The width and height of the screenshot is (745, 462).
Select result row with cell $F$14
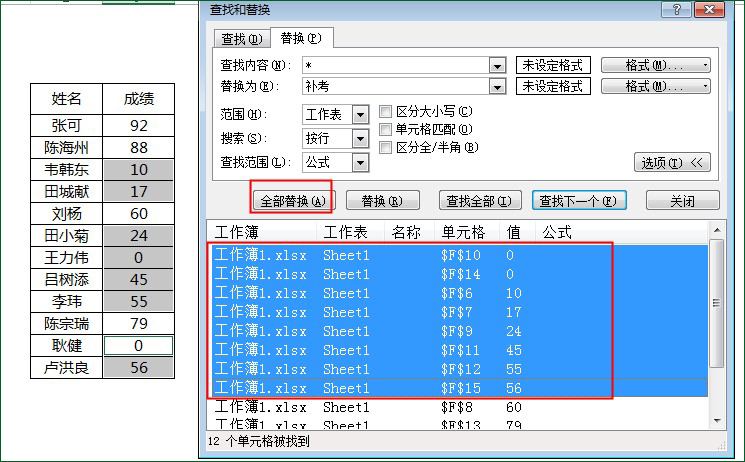458,274
